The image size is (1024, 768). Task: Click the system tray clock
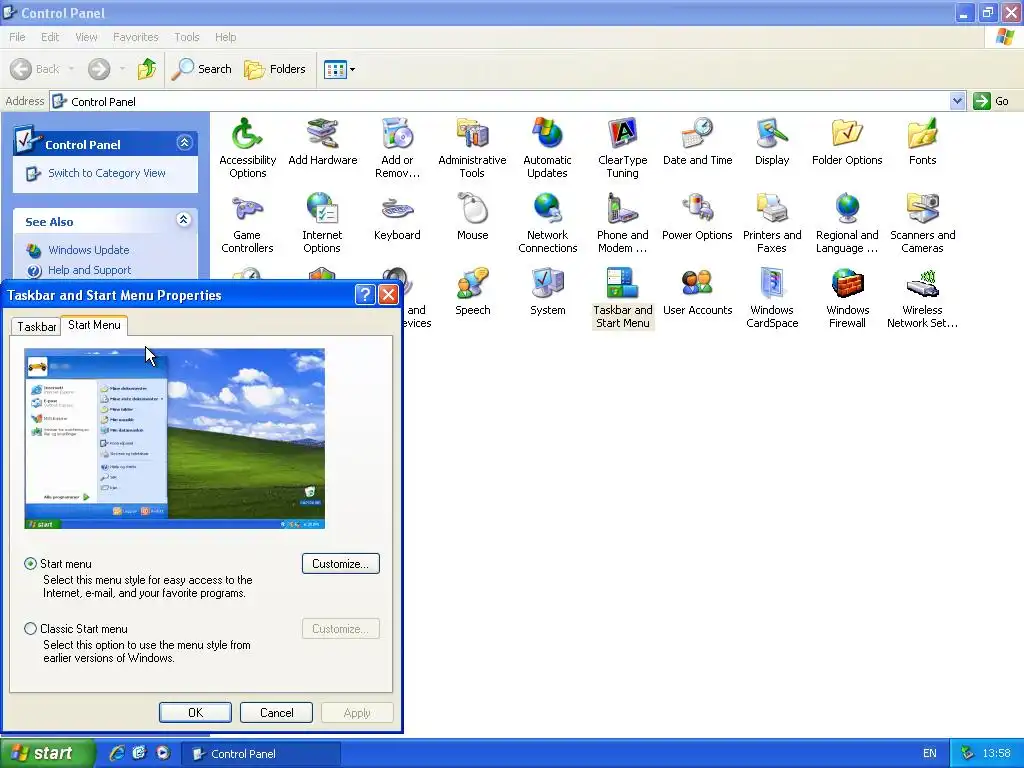point(997,754)
